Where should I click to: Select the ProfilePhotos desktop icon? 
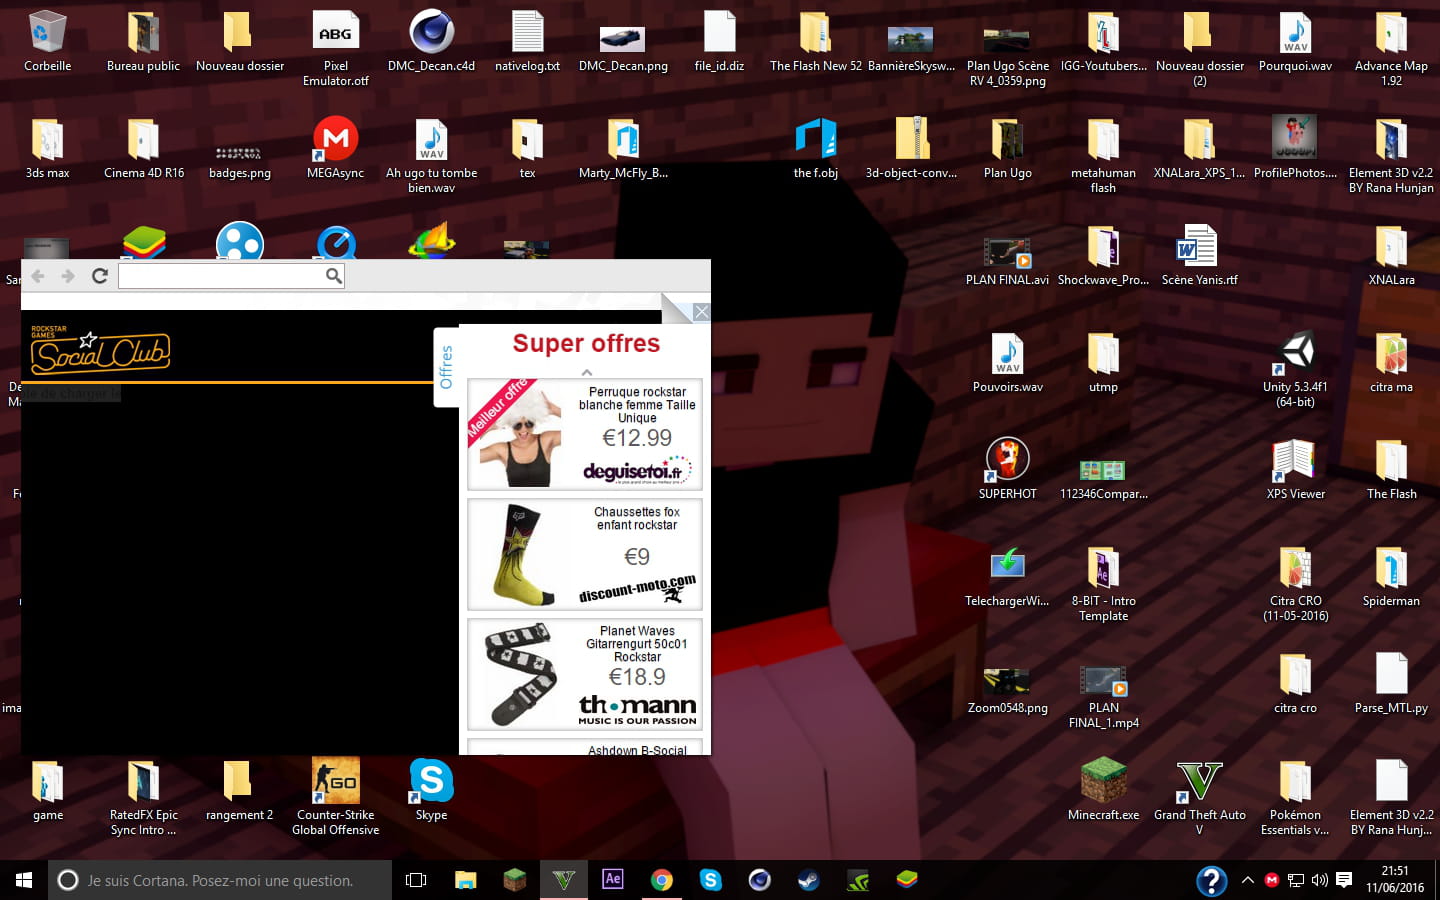1295,147
